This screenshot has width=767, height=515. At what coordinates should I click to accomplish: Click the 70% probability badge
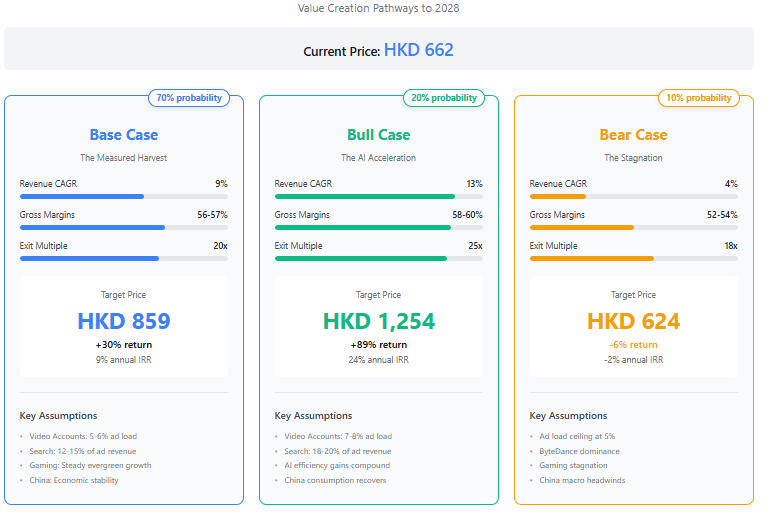pos(189,98)
